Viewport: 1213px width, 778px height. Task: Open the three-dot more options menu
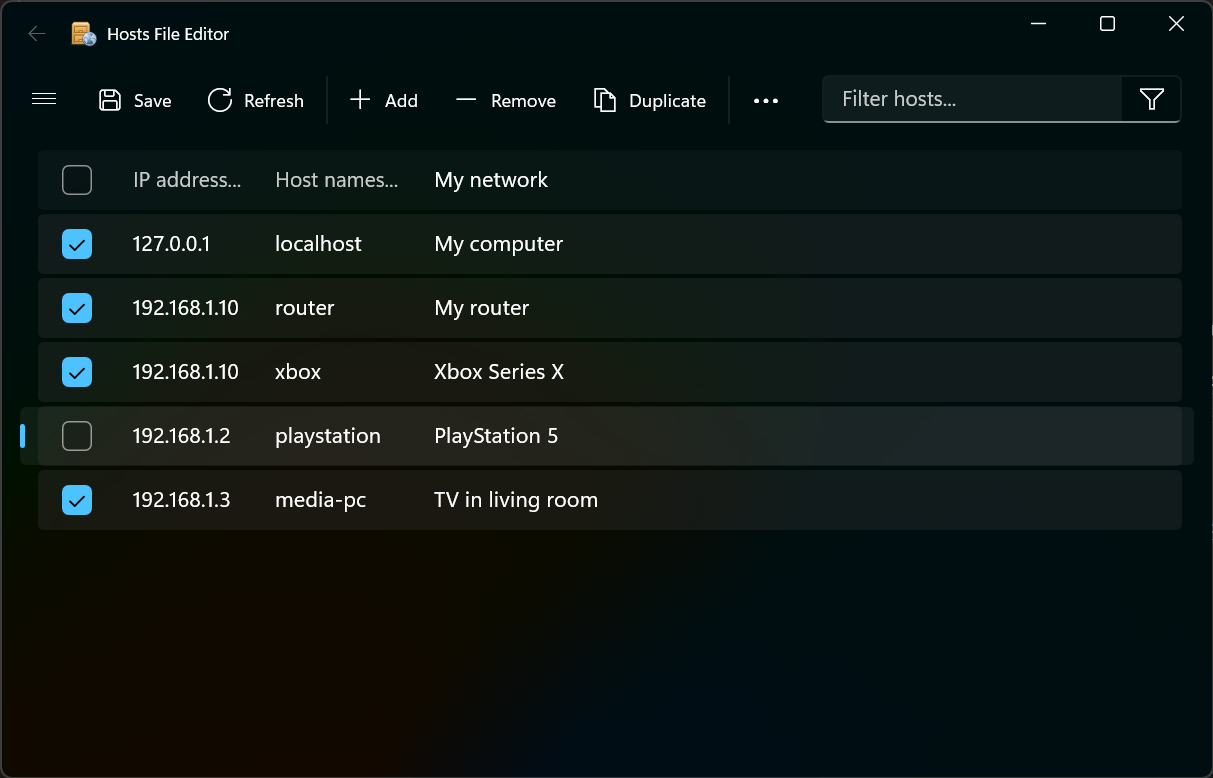[x=766, y=100]
